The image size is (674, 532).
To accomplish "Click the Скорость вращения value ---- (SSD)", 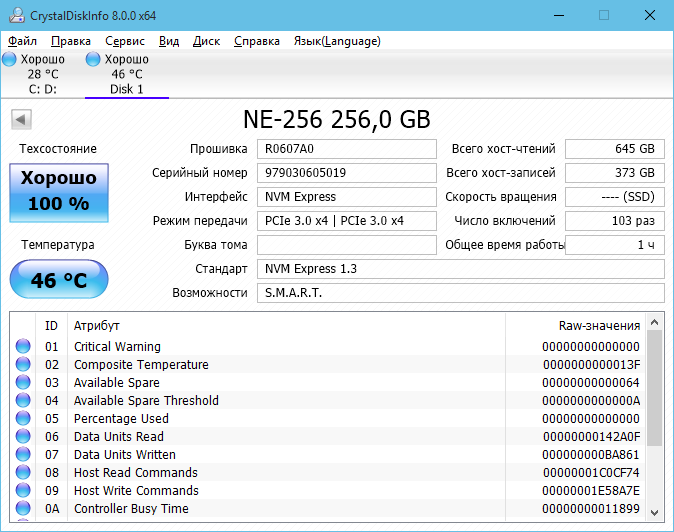I will pyautogui.click(x=615, y=197).
